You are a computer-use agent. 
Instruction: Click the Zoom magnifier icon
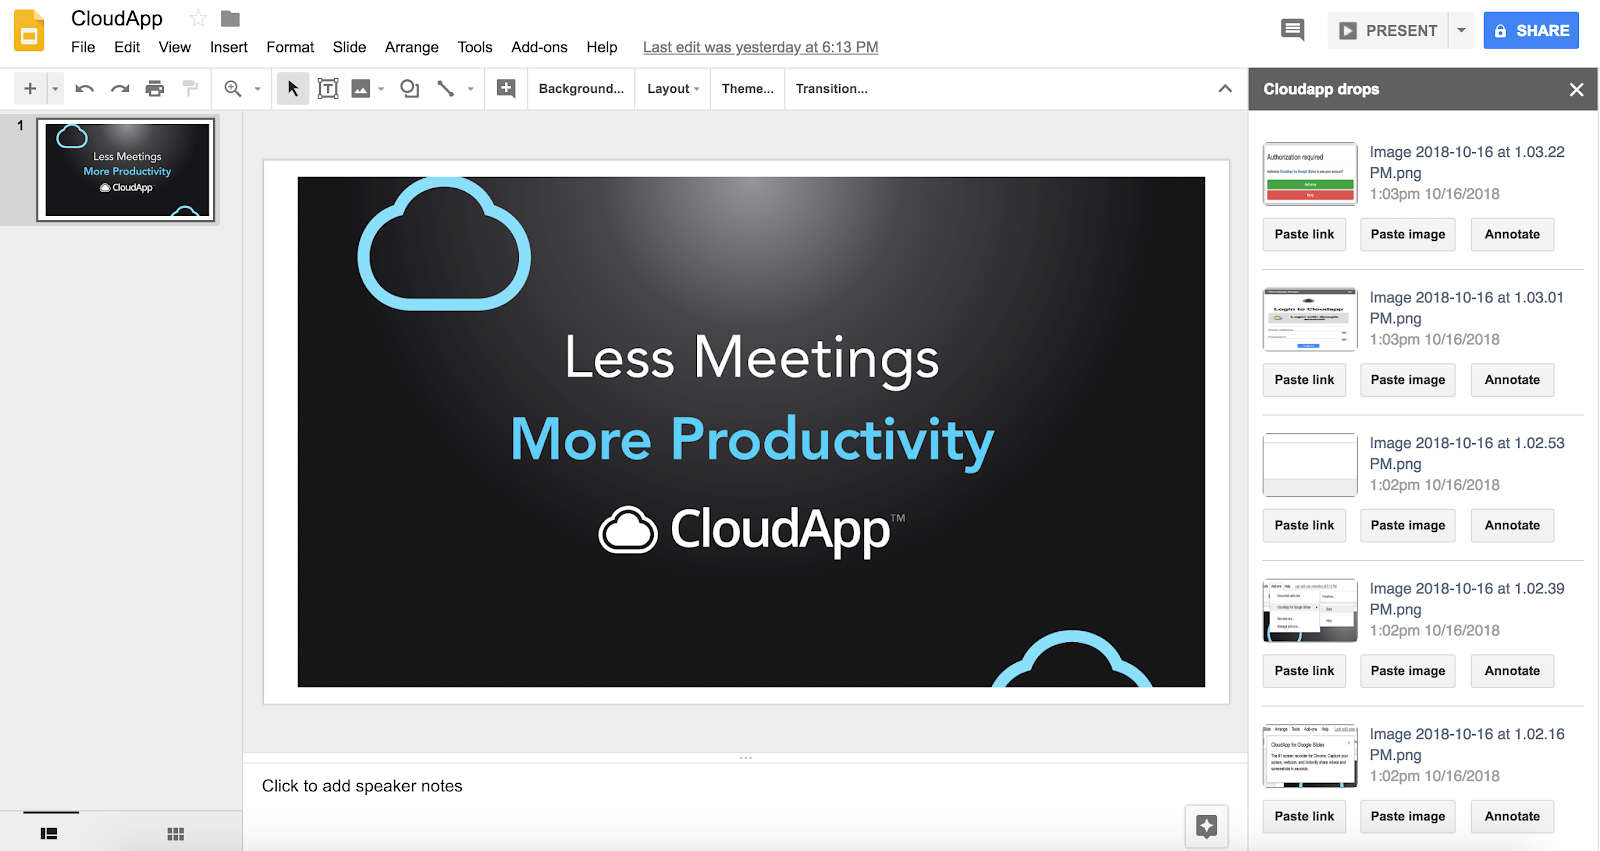233,89
